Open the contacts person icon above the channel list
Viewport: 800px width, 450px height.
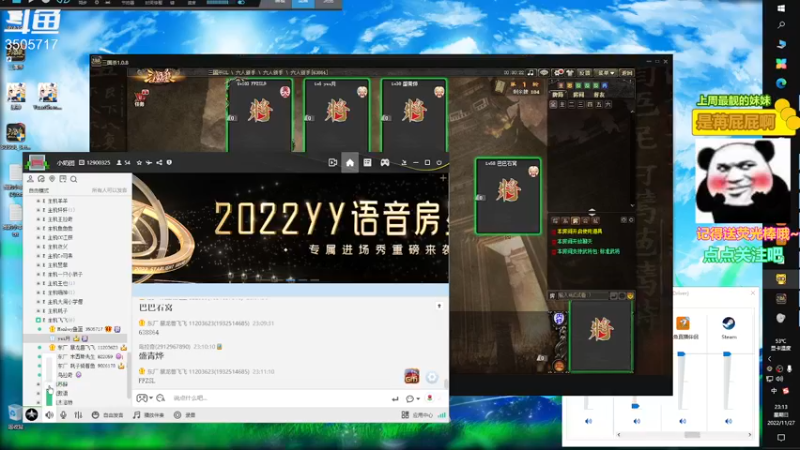(30, 179)
